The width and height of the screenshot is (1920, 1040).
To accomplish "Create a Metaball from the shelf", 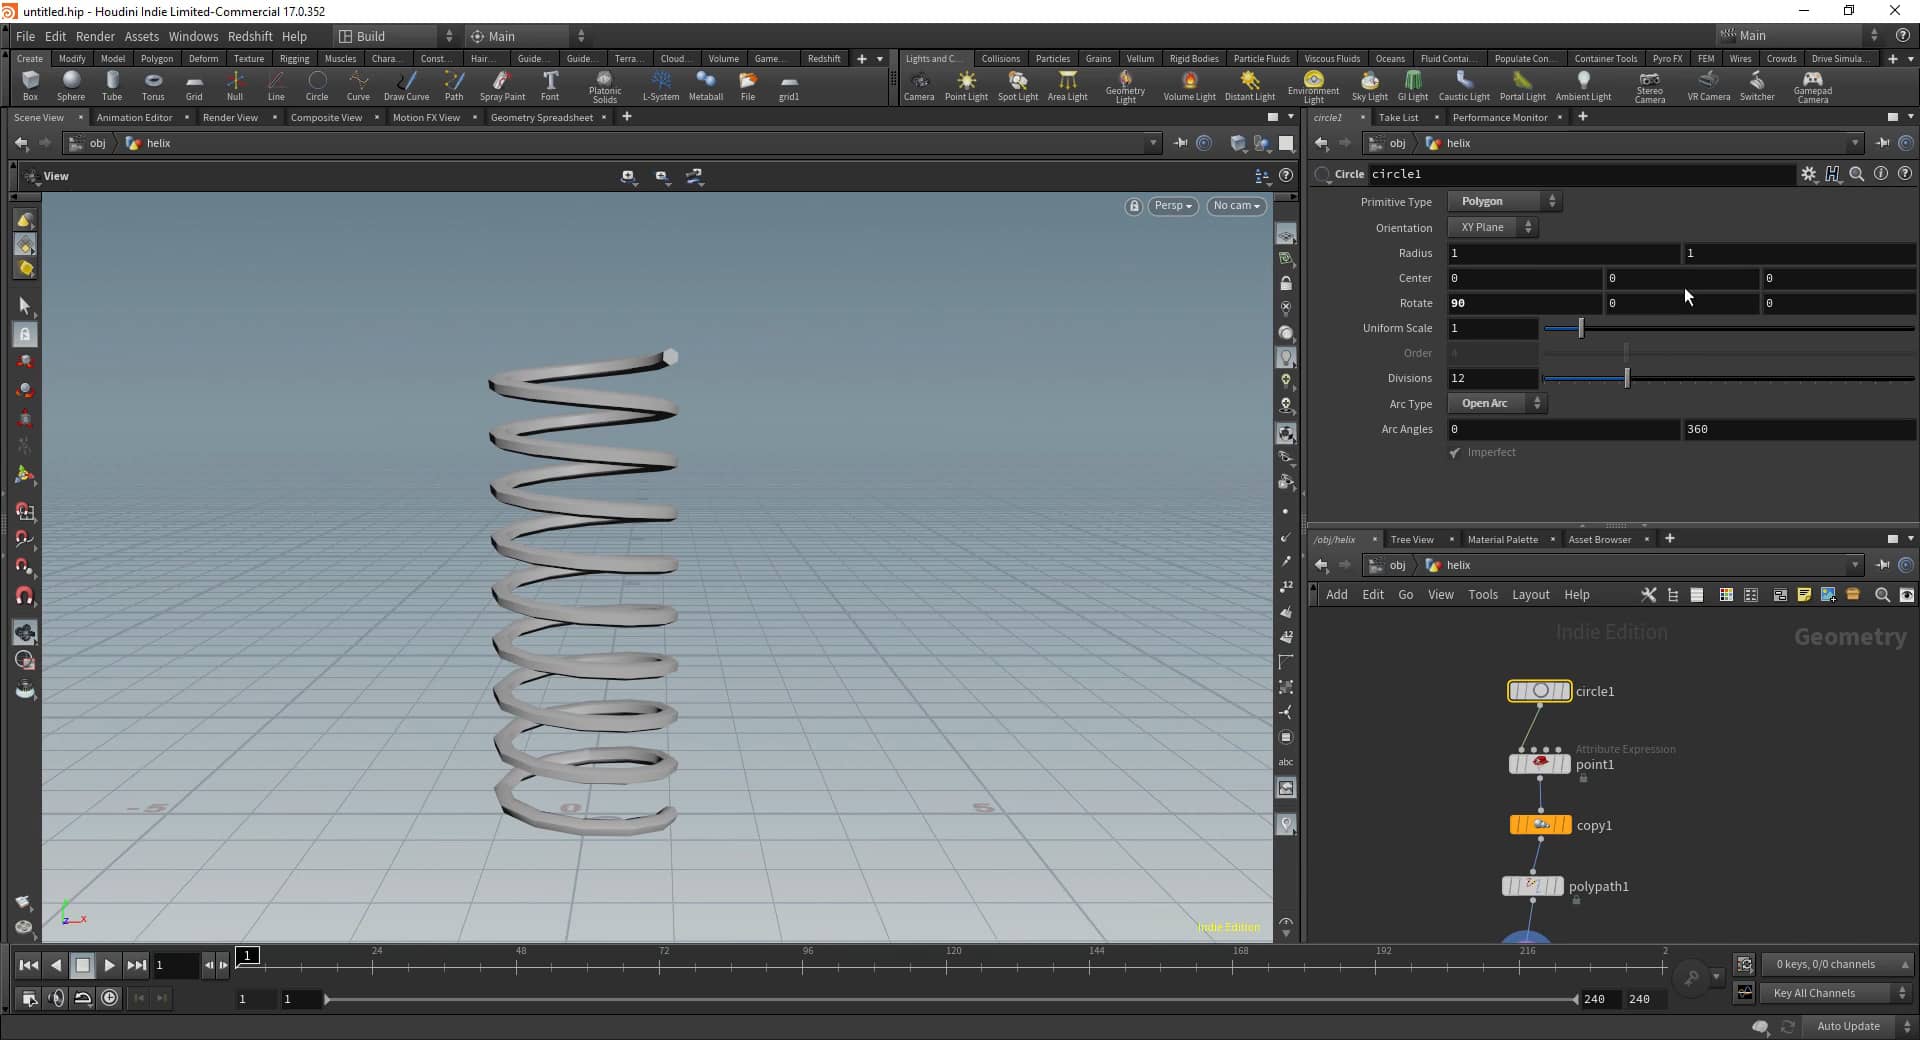I will [706, 87].
